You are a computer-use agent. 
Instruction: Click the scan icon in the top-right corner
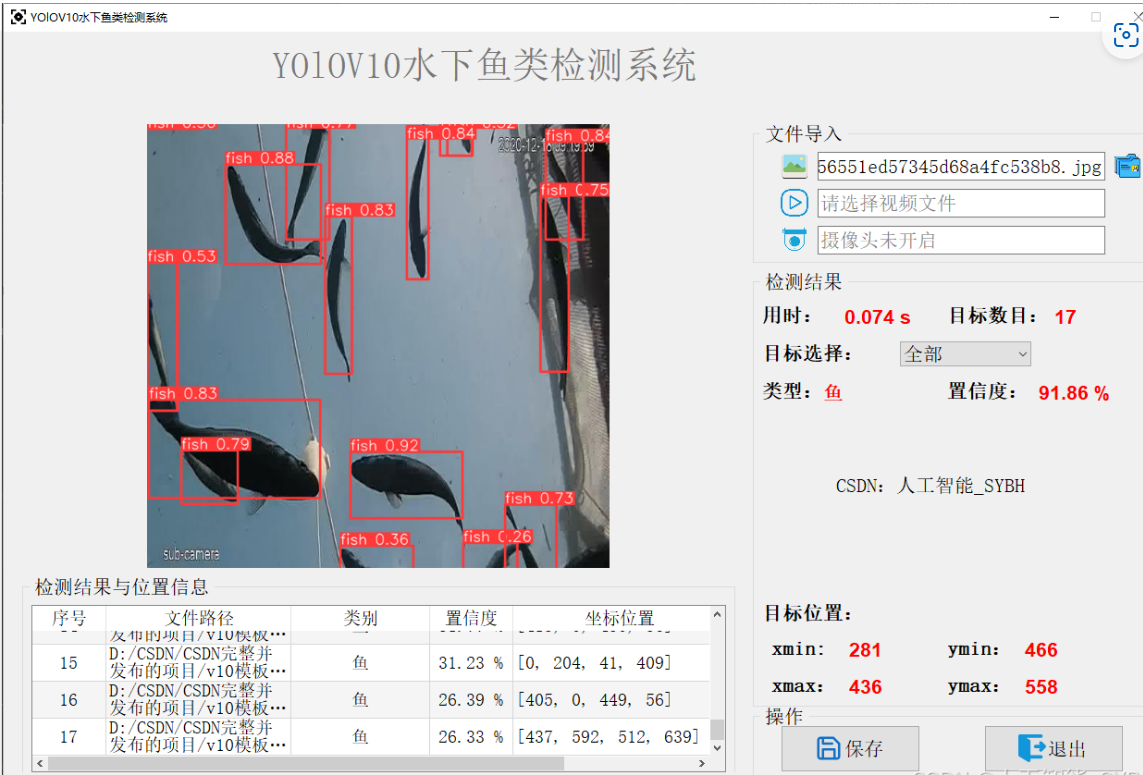pyautogui.click(x=1126, y=35)
